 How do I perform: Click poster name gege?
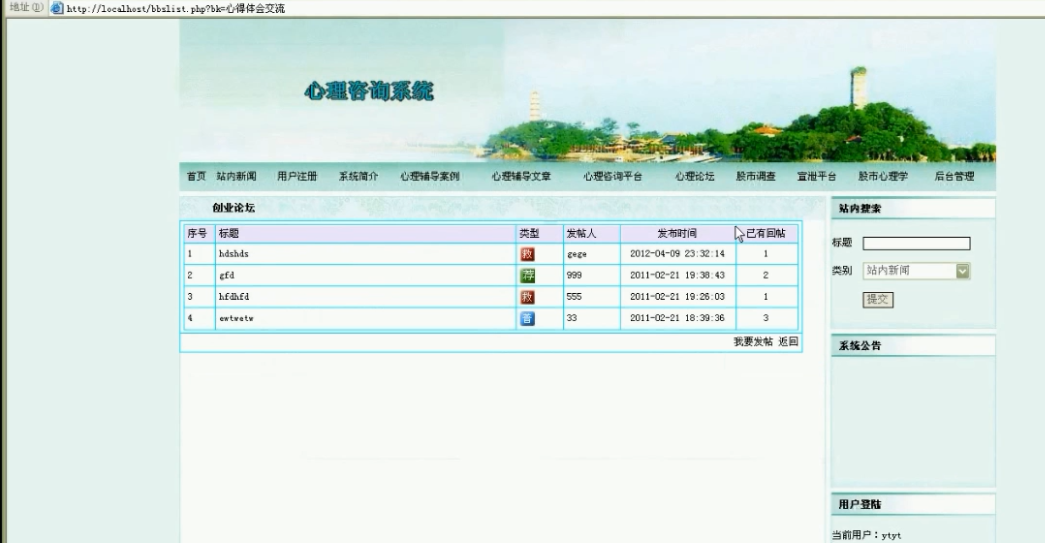point(577,255)
